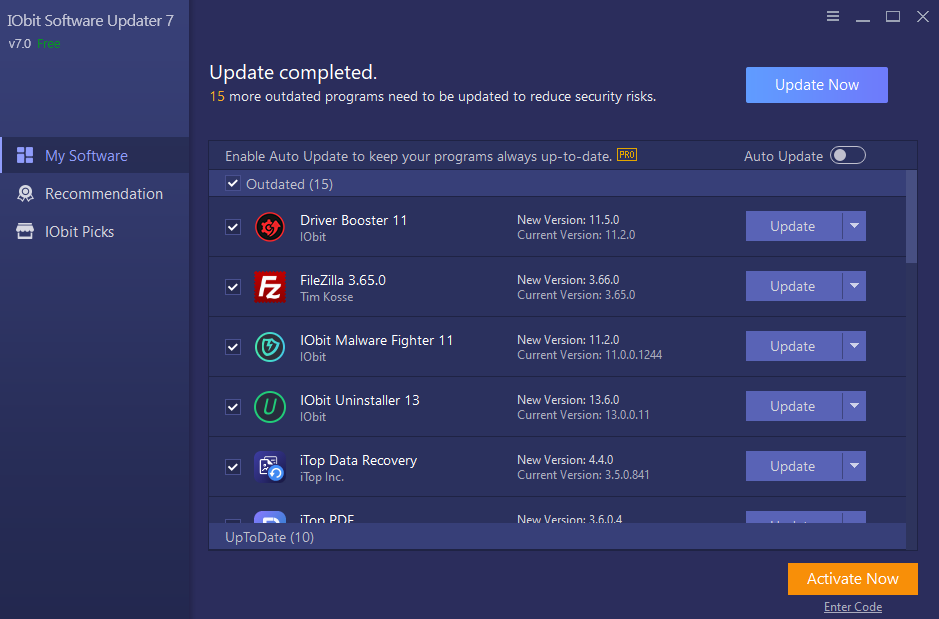Click the Activate Now button
Viewport: 939px width, 619px height.
tap(852, 578)
